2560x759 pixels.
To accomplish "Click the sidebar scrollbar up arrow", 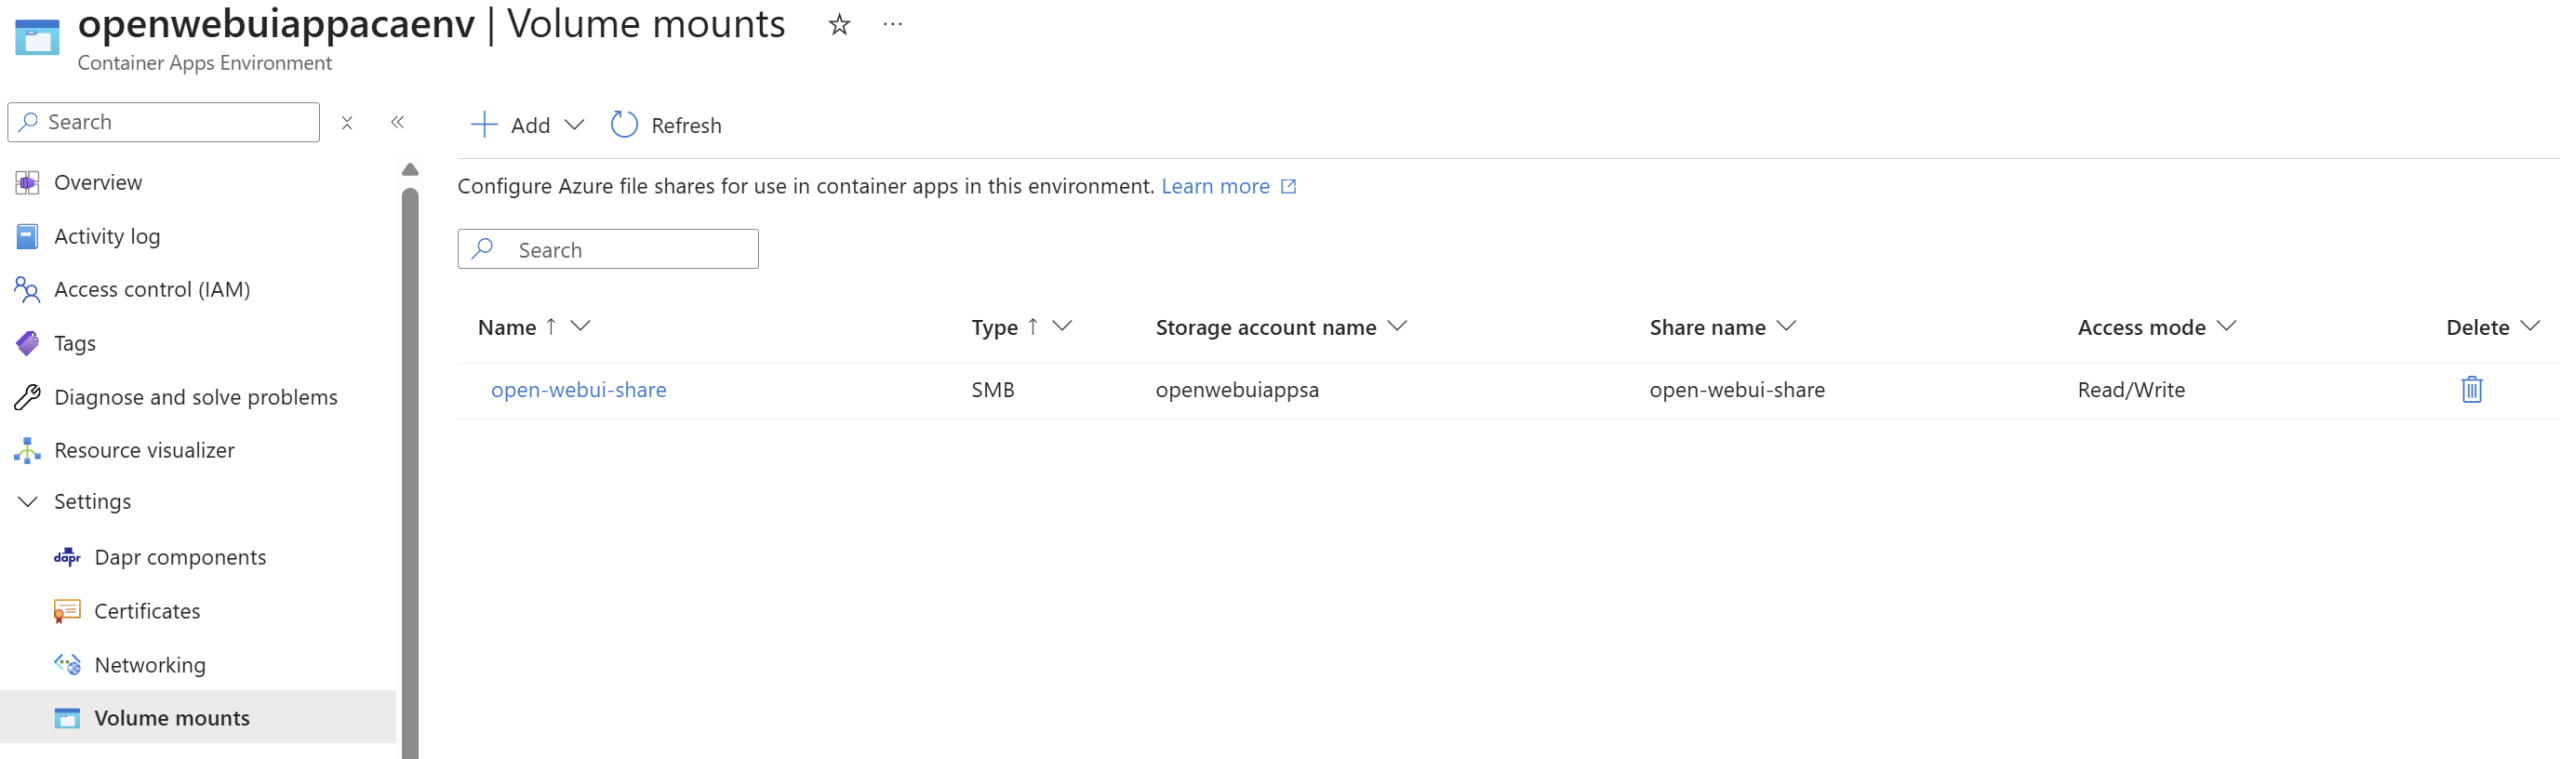I will tap(410, 169).
